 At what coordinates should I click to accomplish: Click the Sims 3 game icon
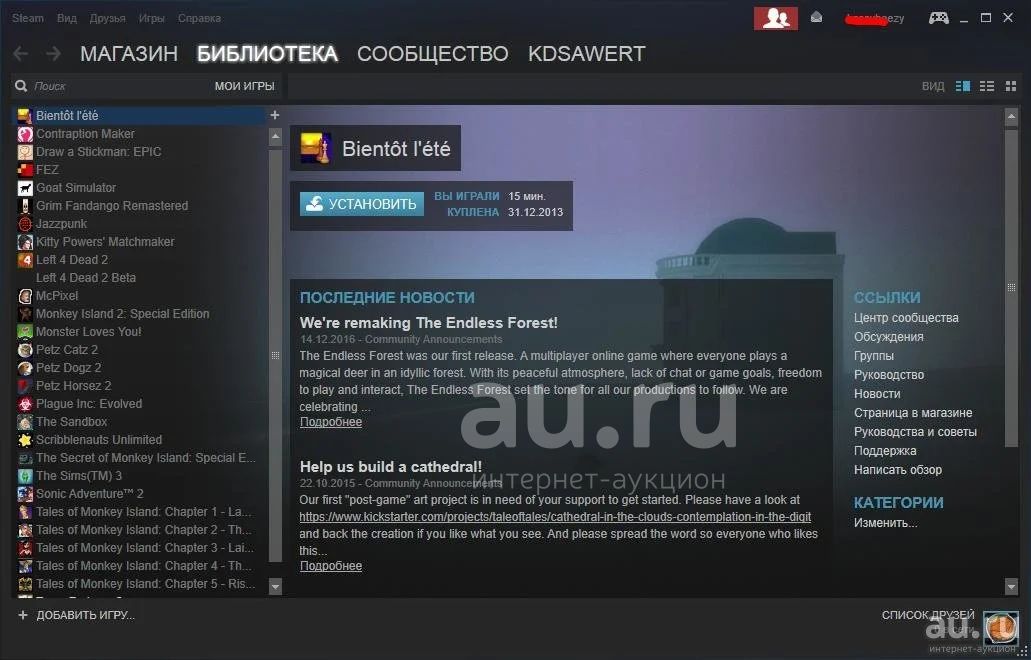pyautogui.click(x=25, y=476)
